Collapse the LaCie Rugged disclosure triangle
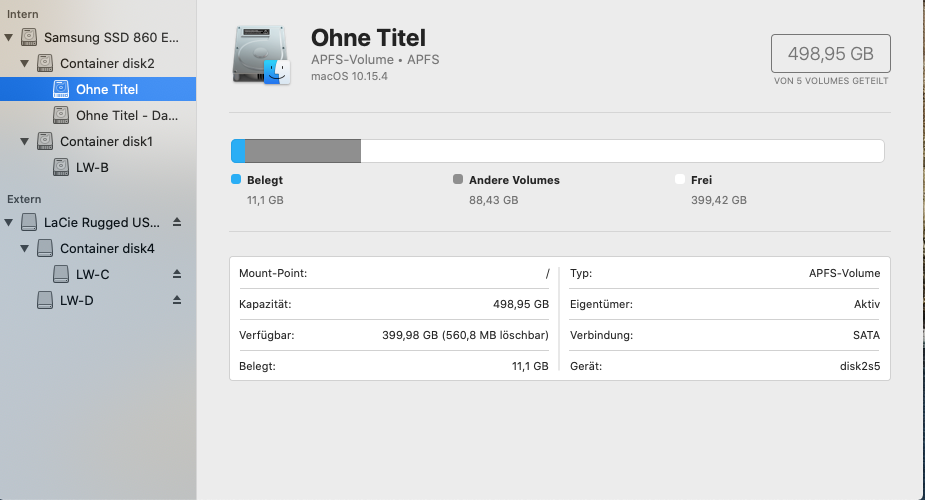Image resolution: width=925 pixels, height=500 pixels. click(9, 222)
